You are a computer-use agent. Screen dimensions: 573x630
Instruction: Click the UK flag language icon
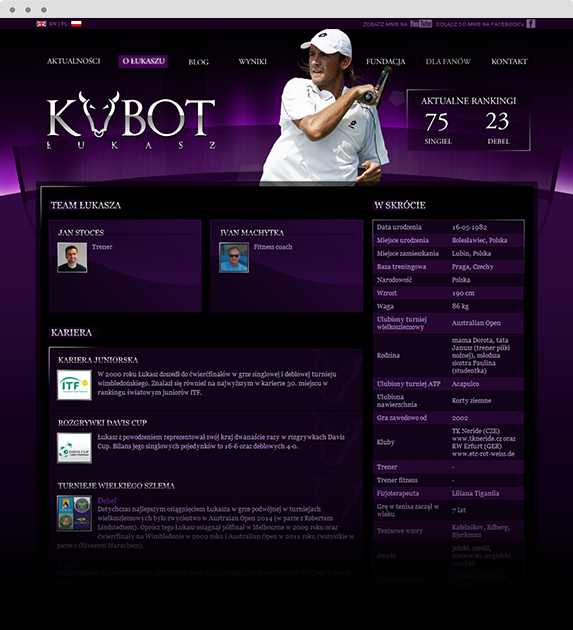tap(41, 24)
